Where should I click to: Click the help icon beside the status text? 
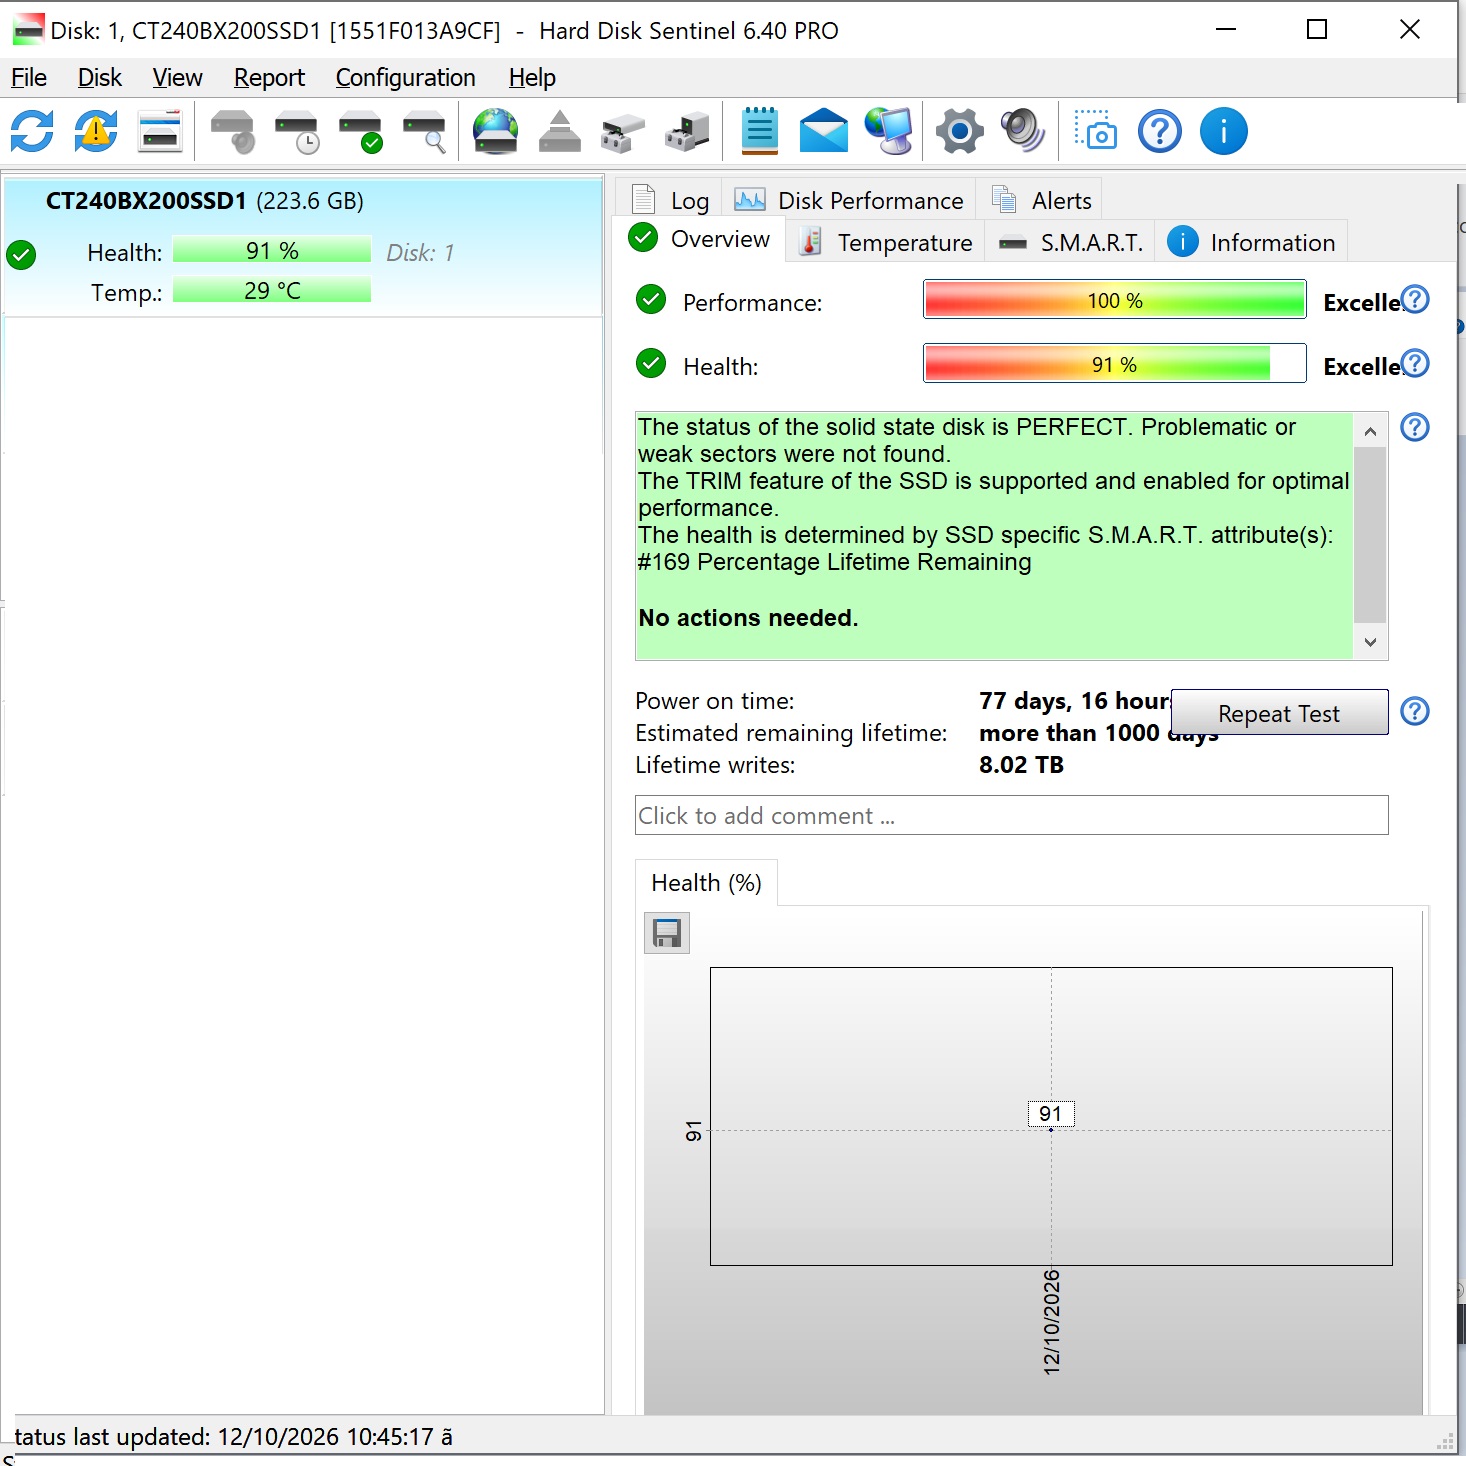coord(1415,427)
